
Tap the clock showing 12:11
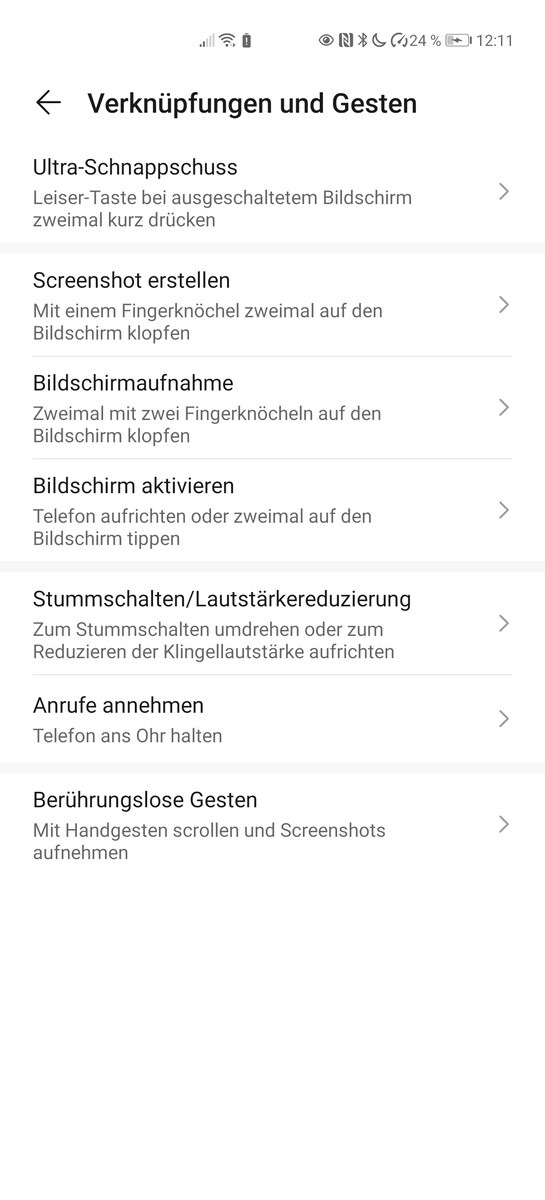point(494,40)
